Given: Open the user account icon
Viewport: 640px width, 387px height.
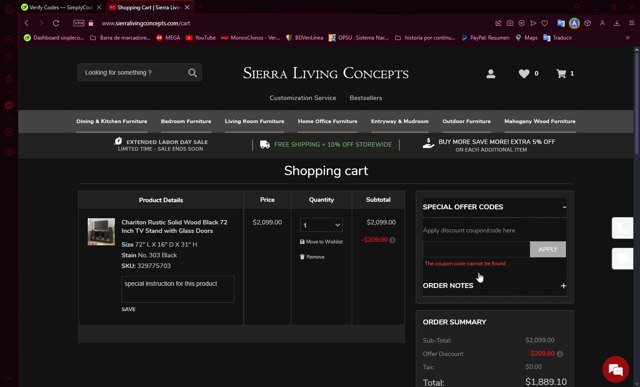Looking at the screenshot, I should coord(491,74).
